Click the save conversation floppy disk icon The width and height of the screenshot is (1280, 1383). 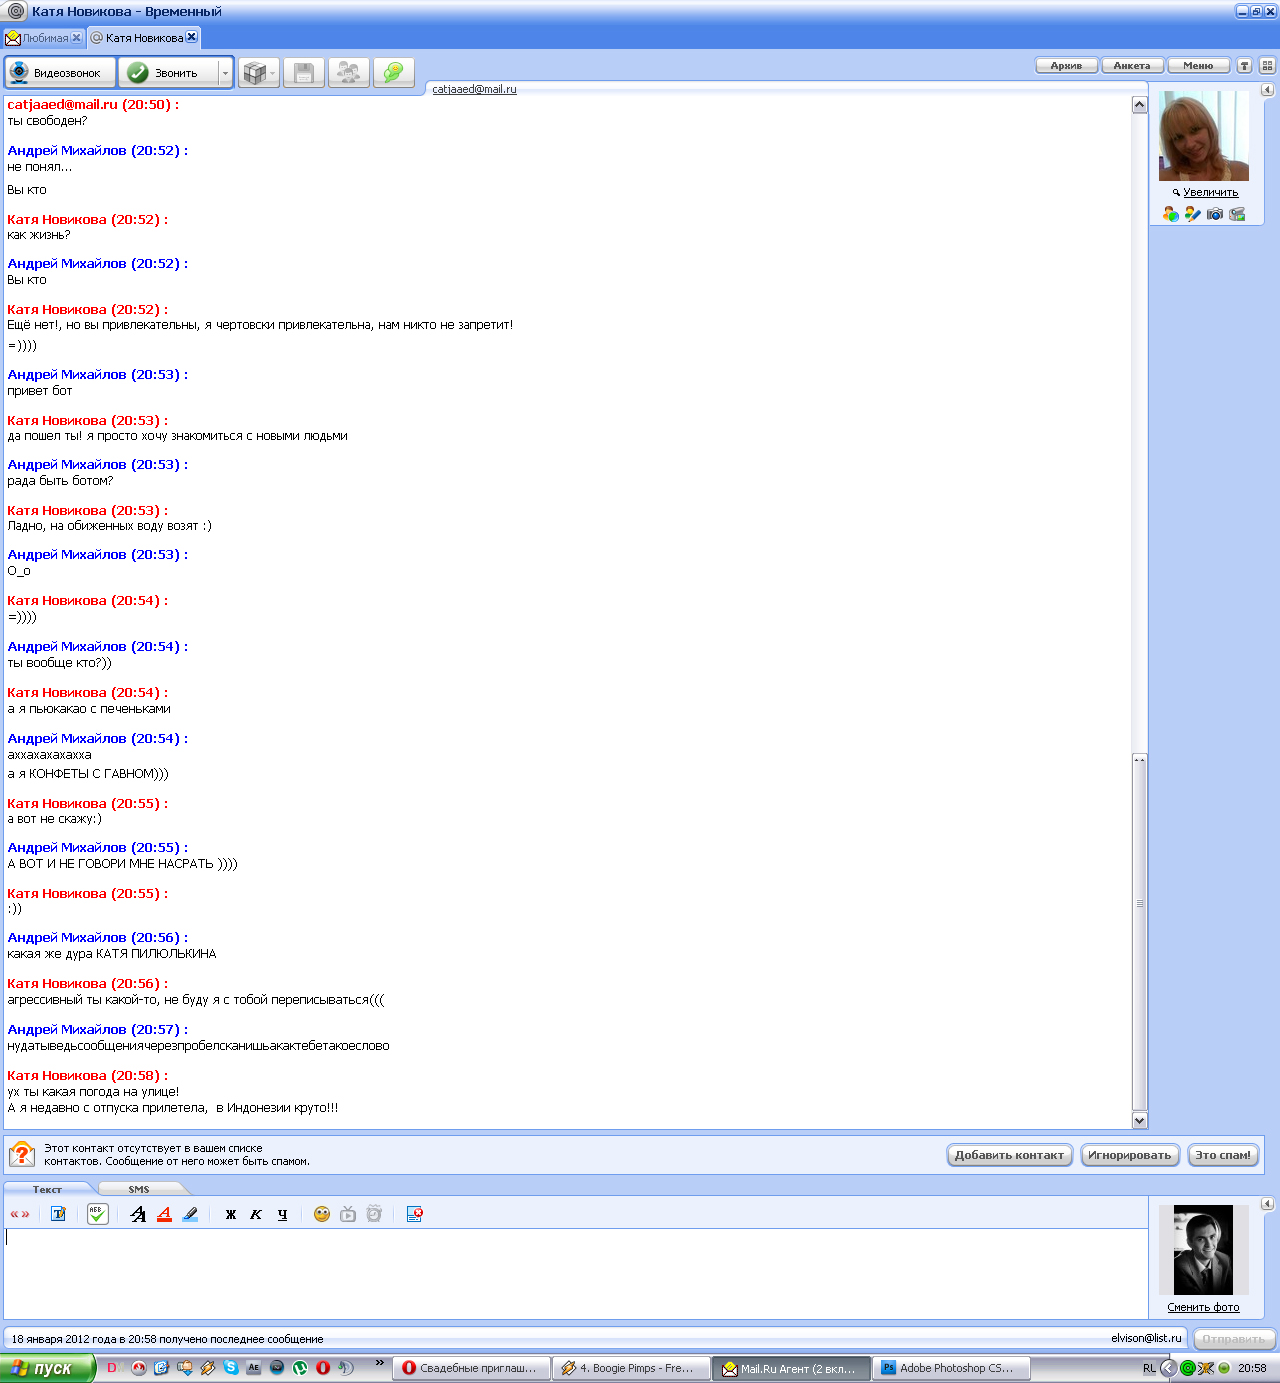point(304,73)
